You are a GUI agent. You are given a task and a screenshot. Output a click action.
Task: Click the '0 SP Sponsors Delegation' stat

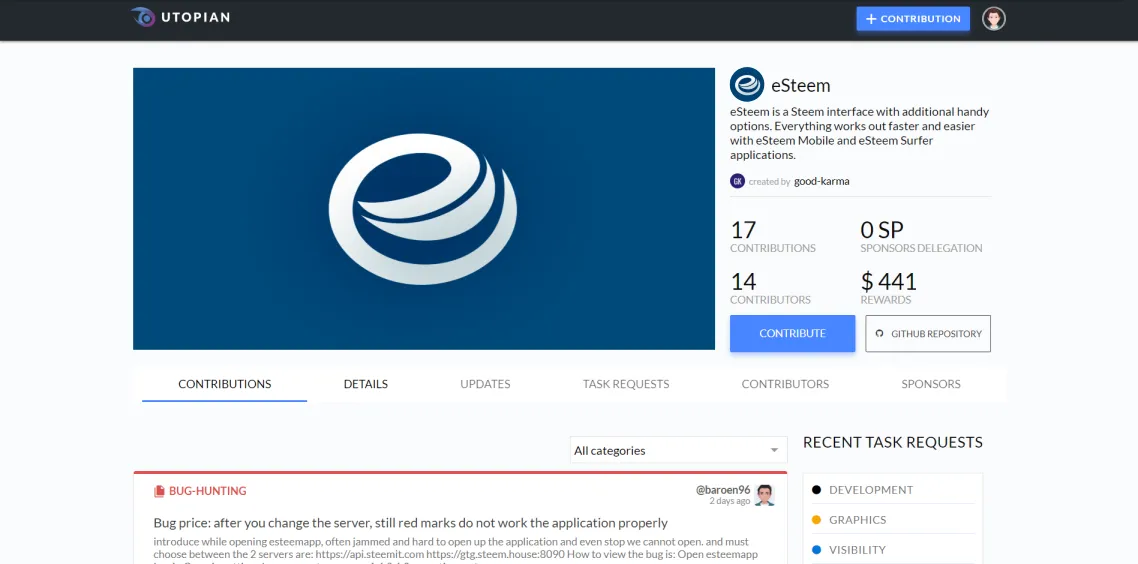tap(922, 237)
